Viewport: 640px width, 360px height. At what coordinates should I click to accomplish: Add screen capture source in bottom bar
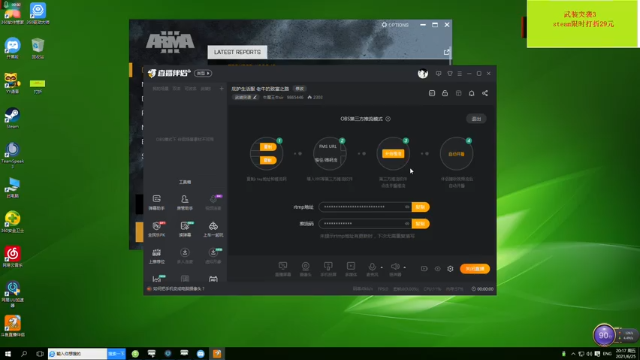[x=283, y=269]
